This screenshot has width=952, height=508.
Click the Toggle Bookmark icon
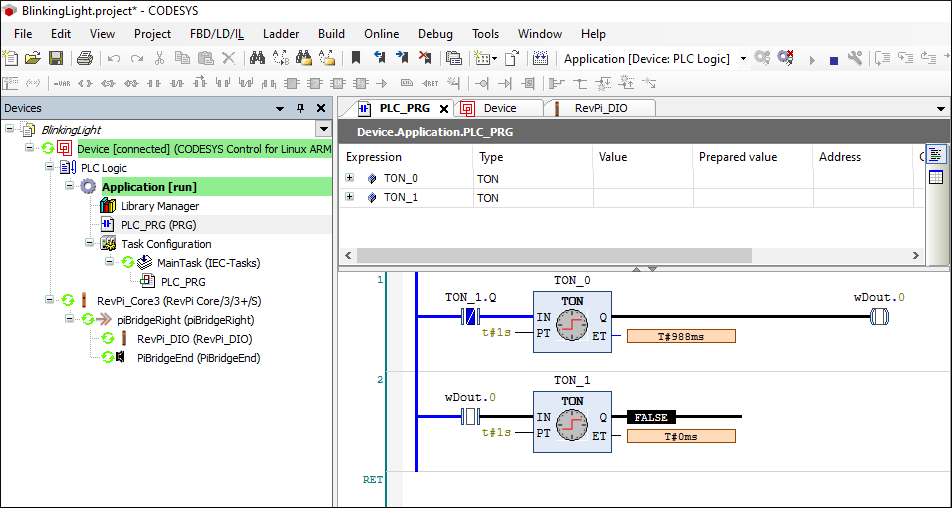pos(356,58)
